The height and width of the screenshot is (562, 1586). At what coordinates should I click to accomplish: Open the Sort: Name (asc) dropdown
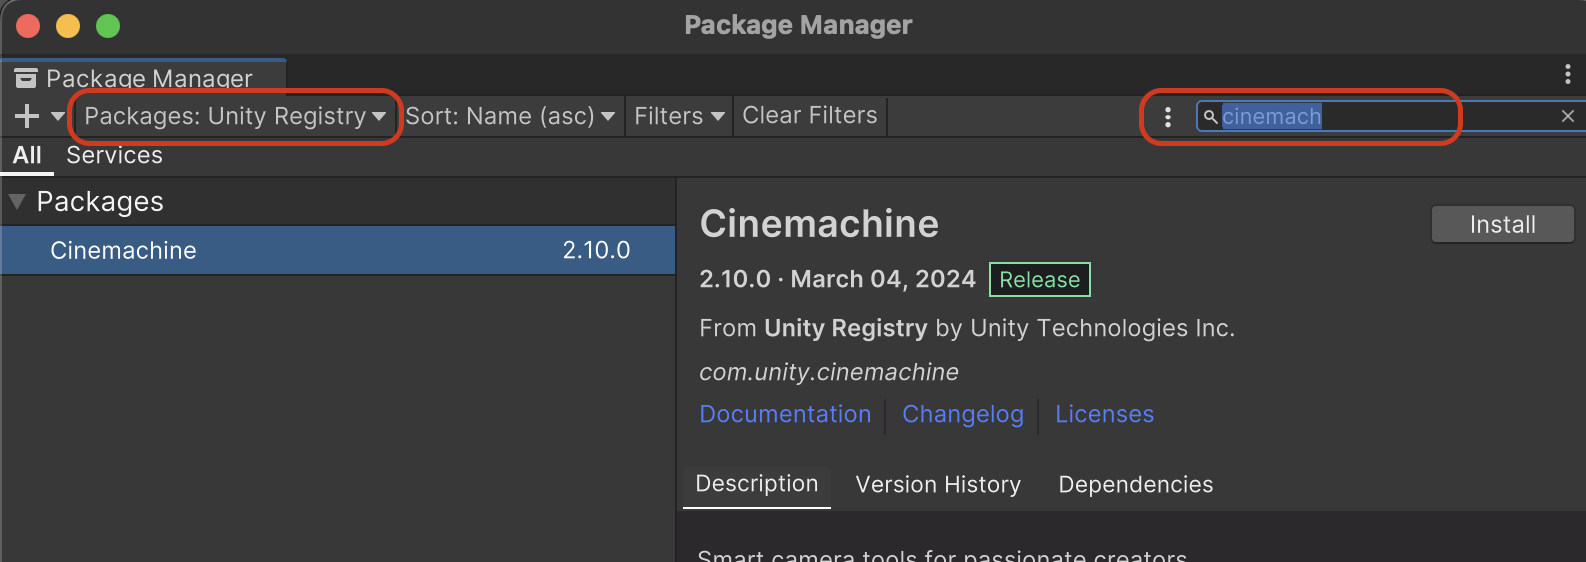tap(510, 116)
